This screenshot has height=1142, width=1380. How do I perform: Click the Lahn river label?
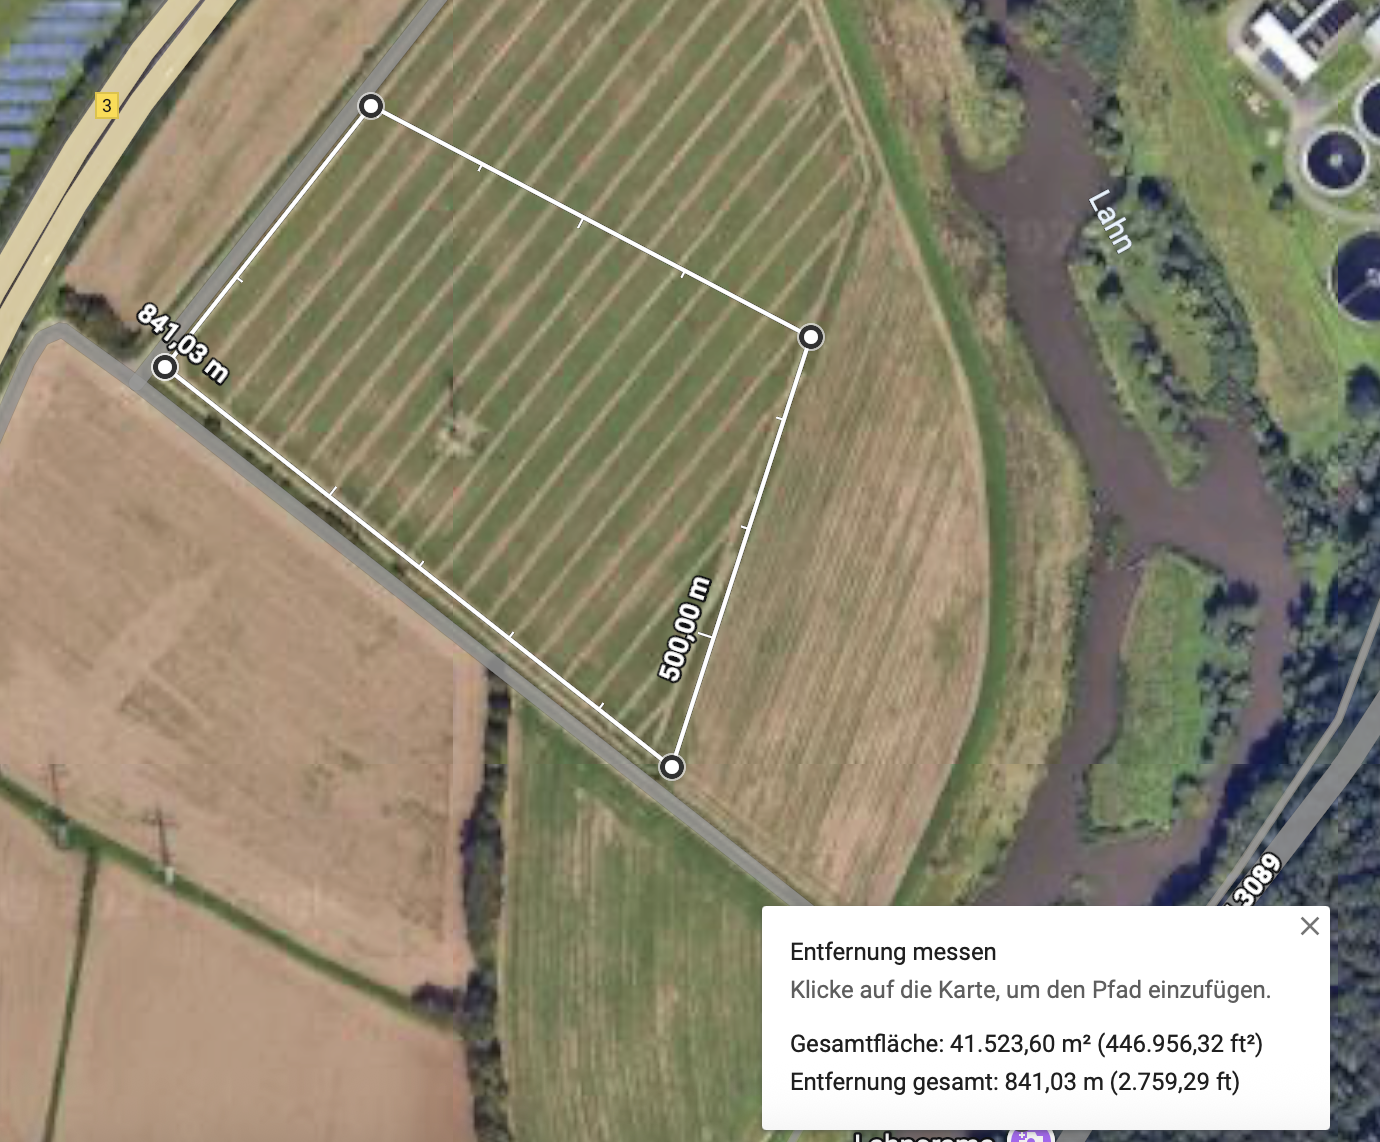click(x=1110, y=221)
